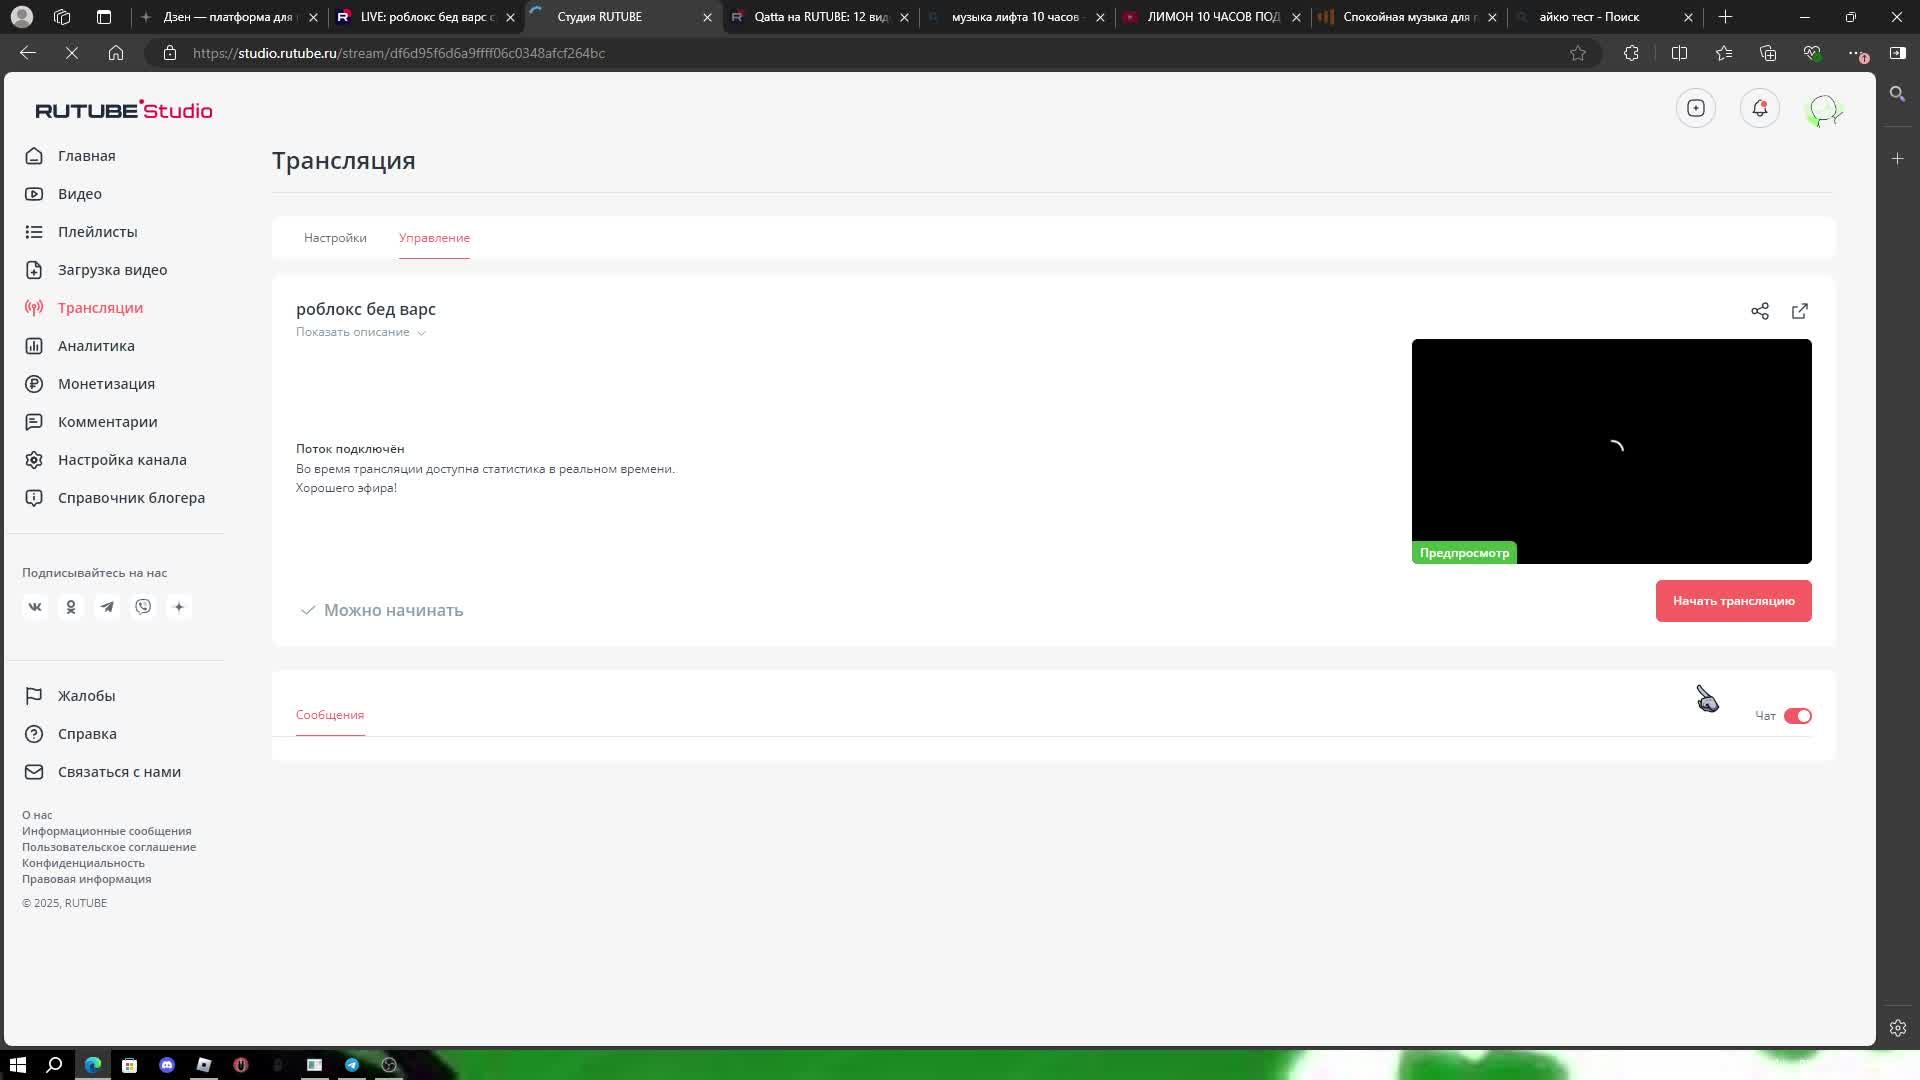Open stream in new window icon
This screenshot has width=1920, height=1080.
click(1800, 311)
